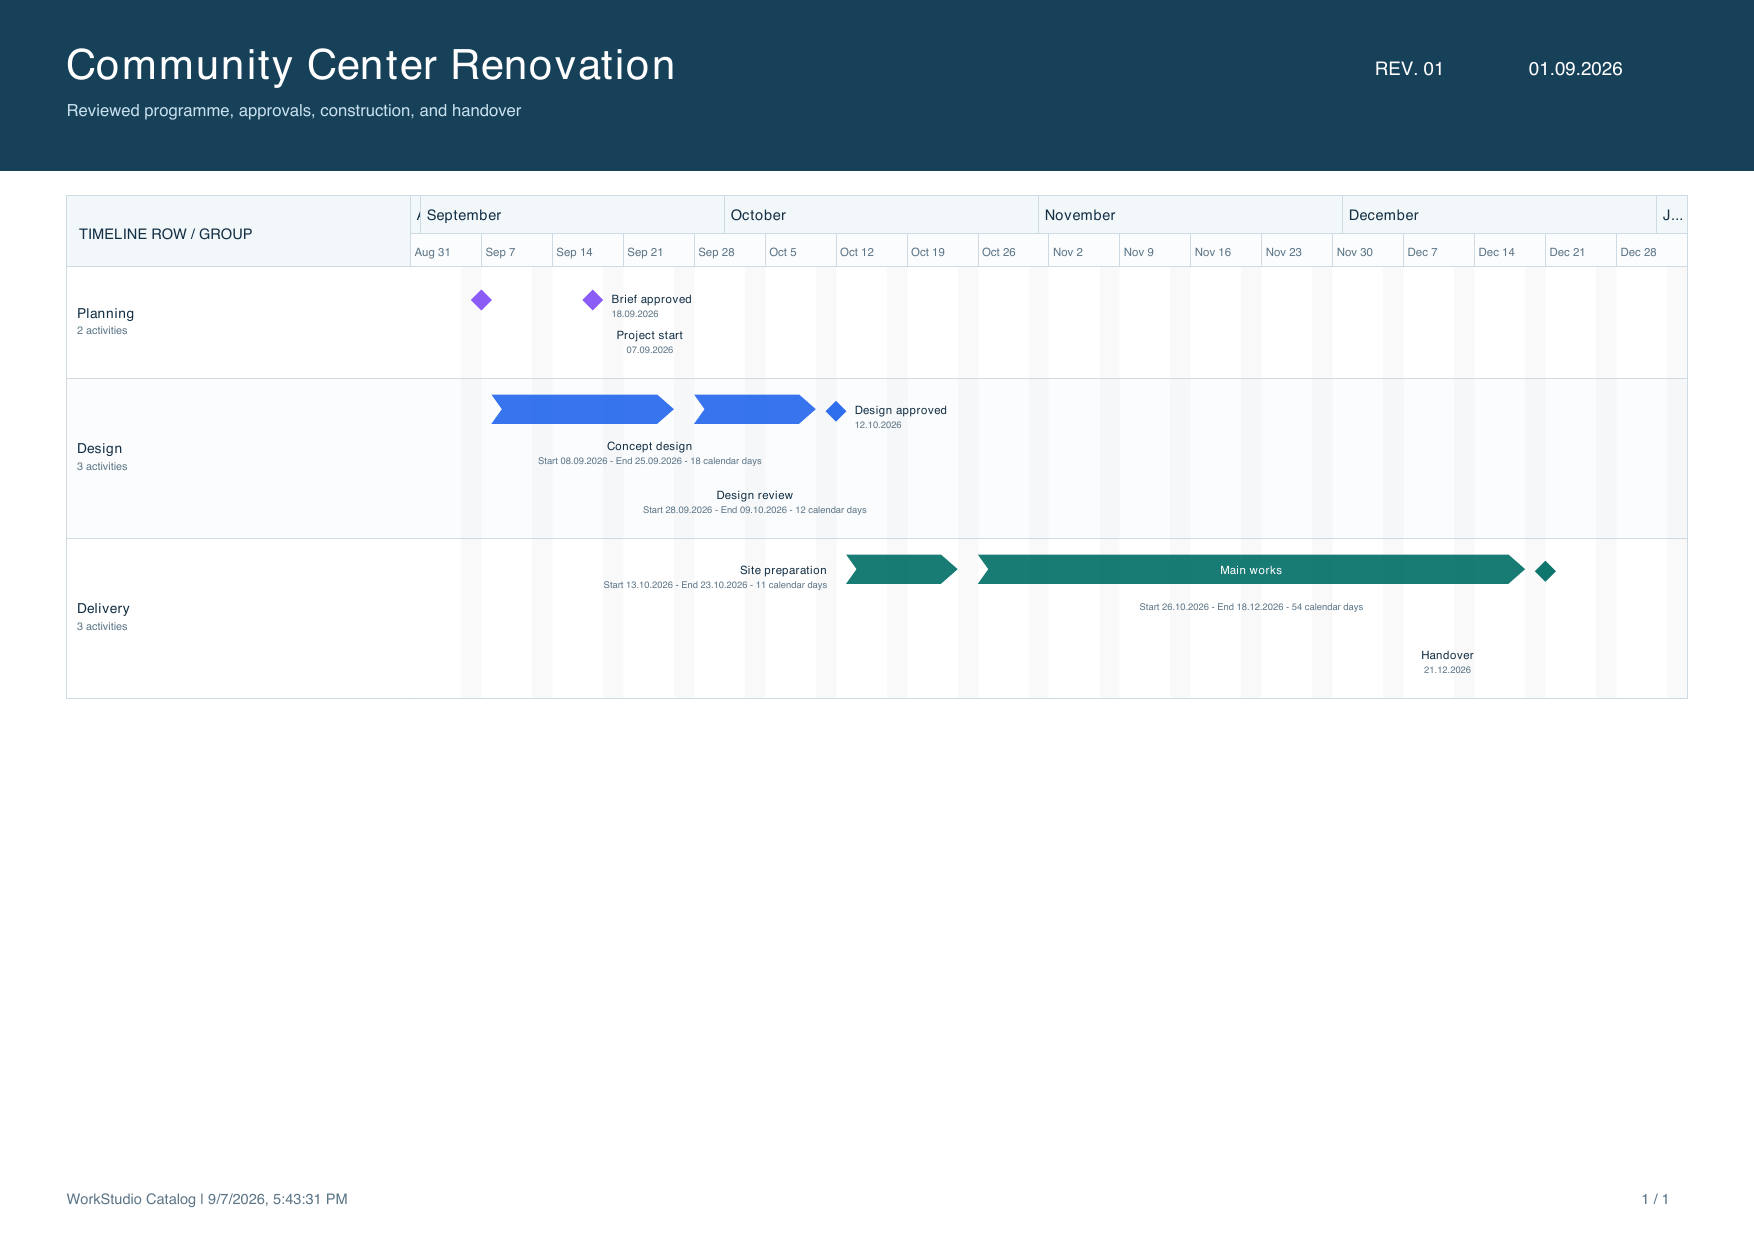Click the Community Center Renovation title

(370, 65)
